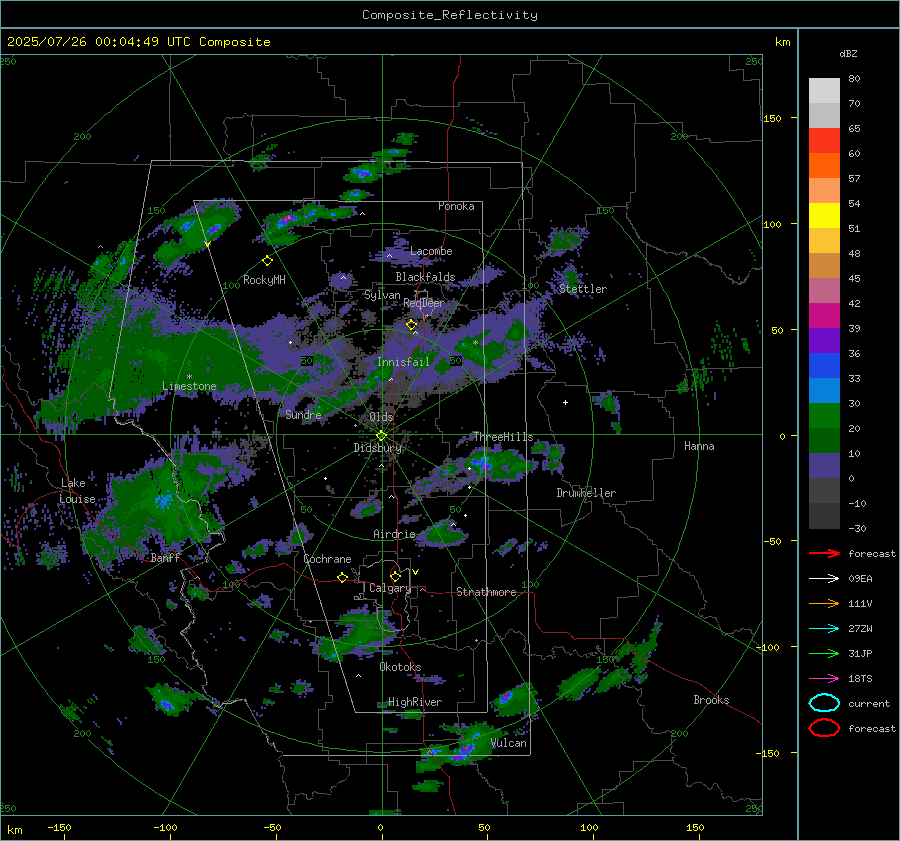900x841 pixels.
Task: Click the dBZ legend heading
Action: tap(848, 53)
